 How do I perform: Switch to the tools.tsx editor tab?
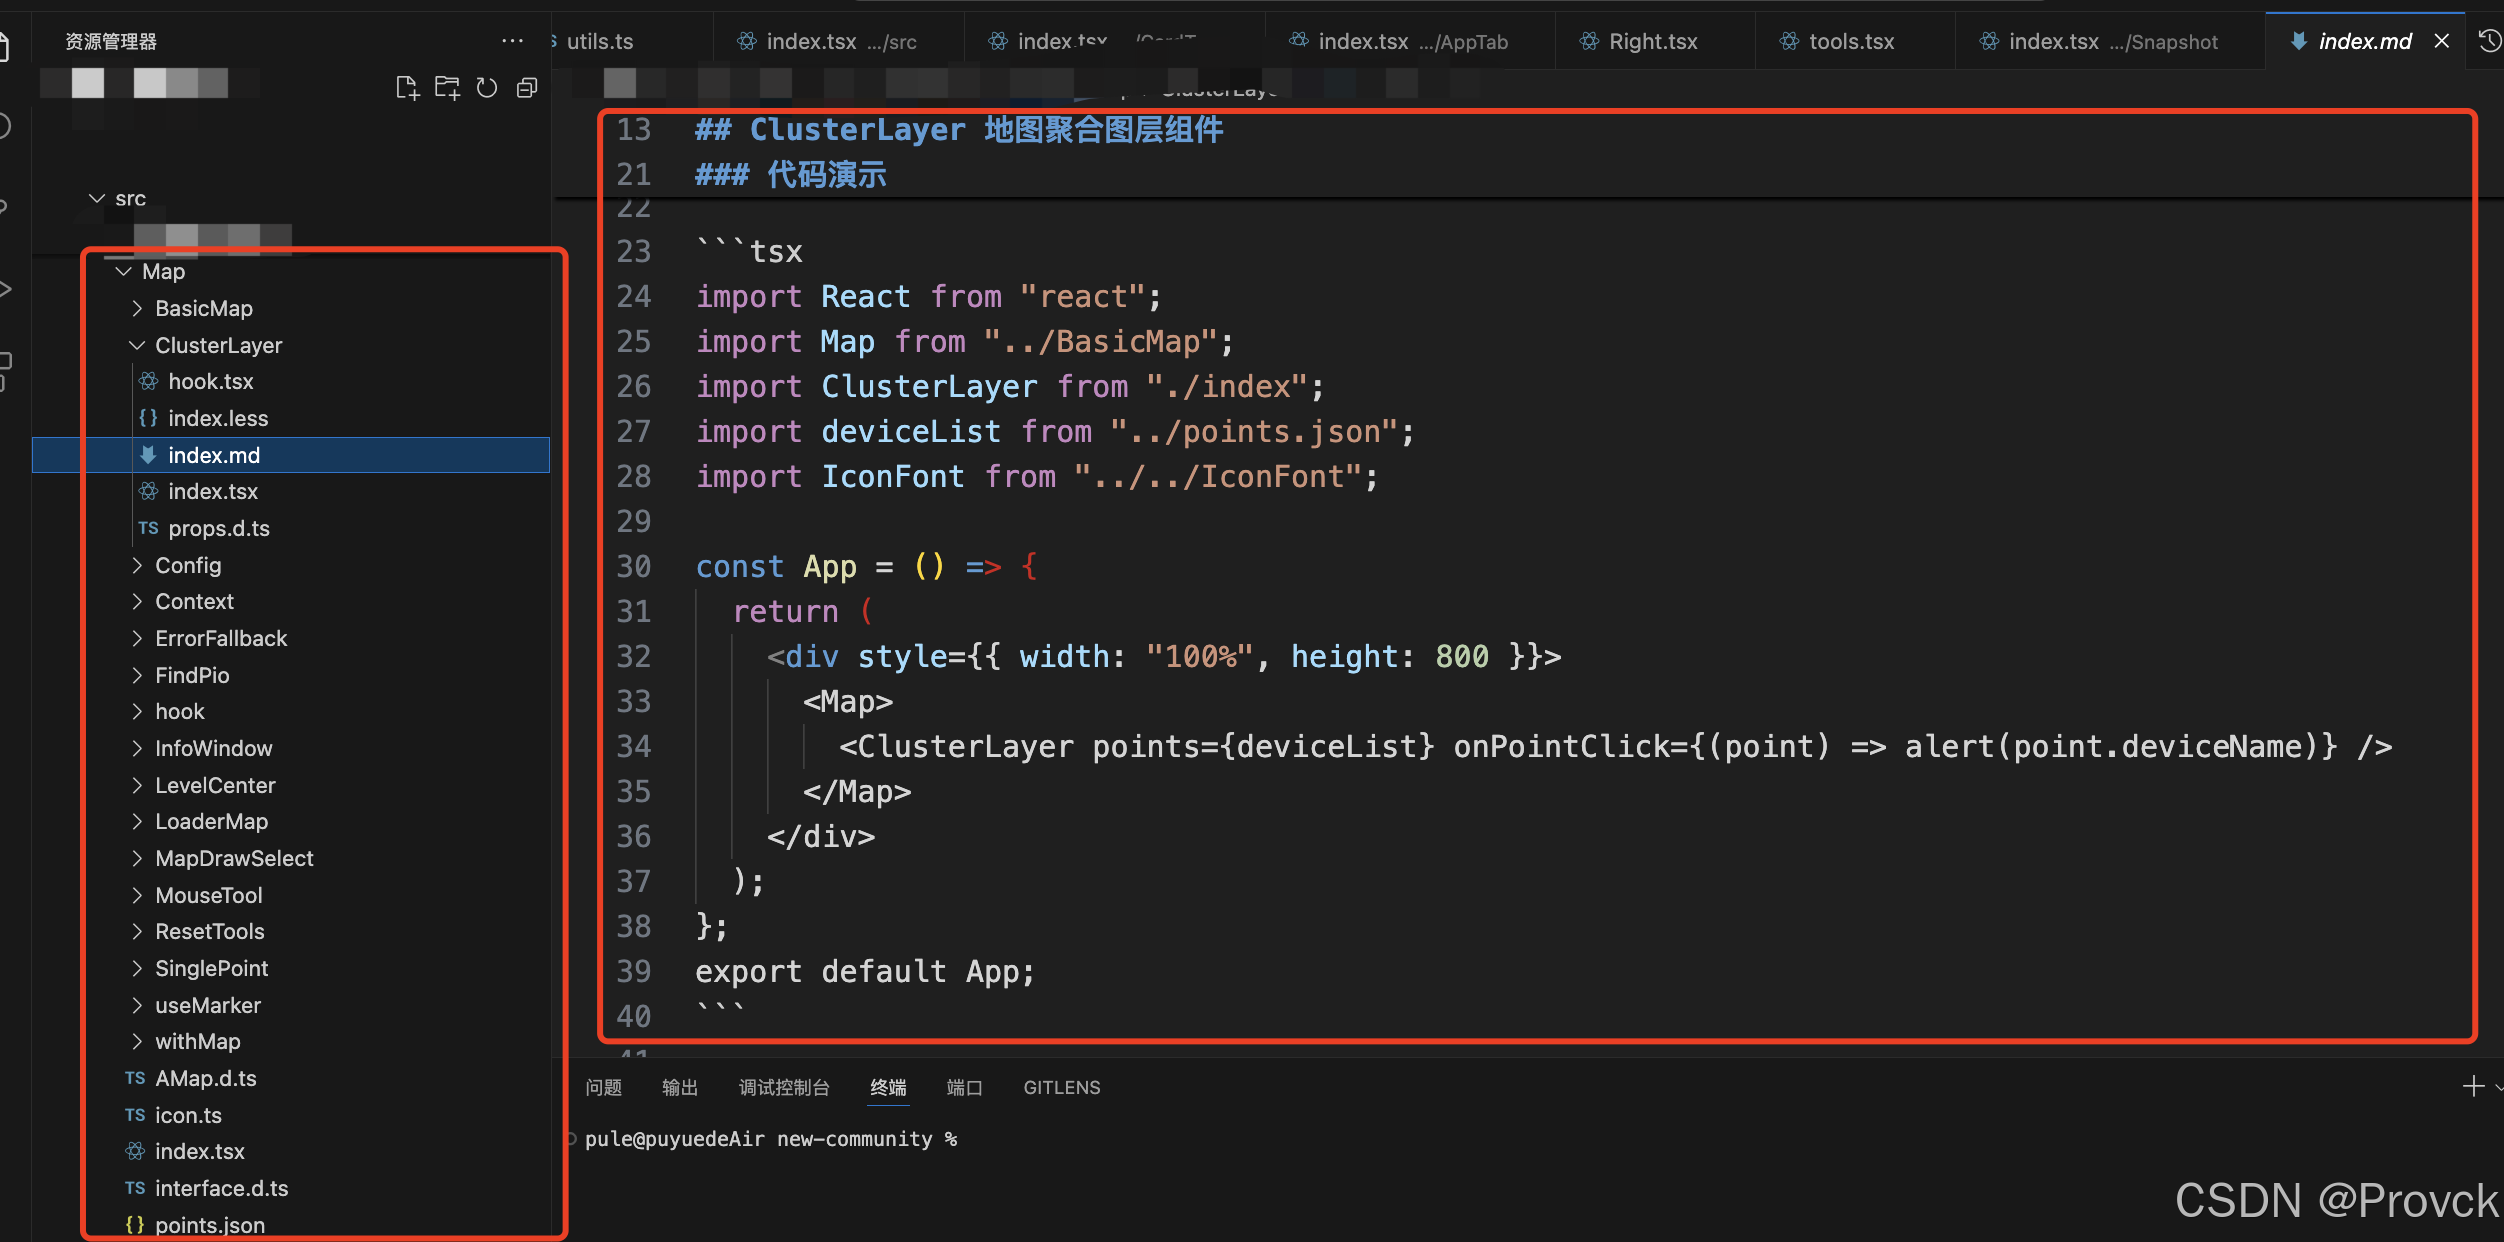[1850, 42]
